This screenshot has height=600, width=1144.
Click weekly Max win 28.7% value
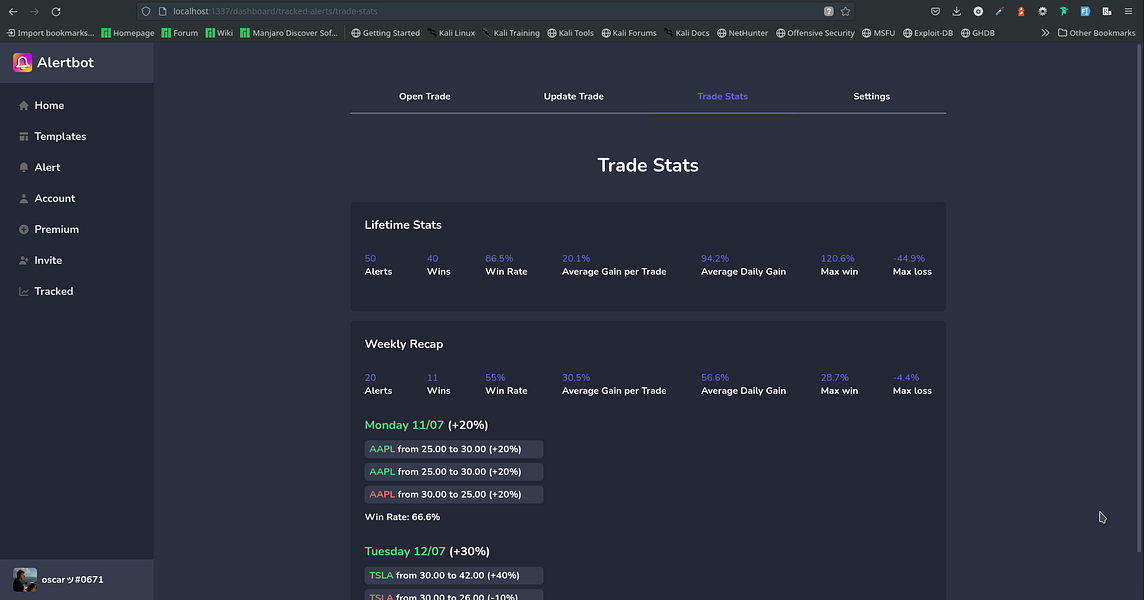[x=835, y=377]
